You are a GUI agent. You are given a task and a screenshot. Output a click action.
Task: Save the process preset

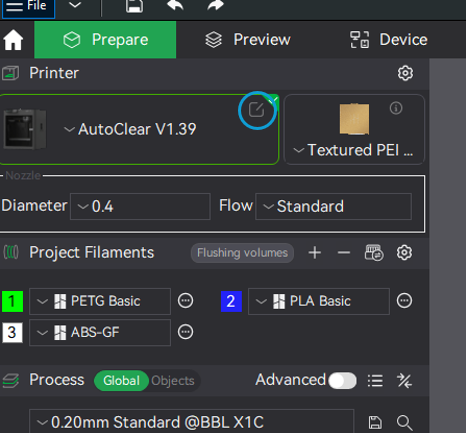[x=375, y=422]
